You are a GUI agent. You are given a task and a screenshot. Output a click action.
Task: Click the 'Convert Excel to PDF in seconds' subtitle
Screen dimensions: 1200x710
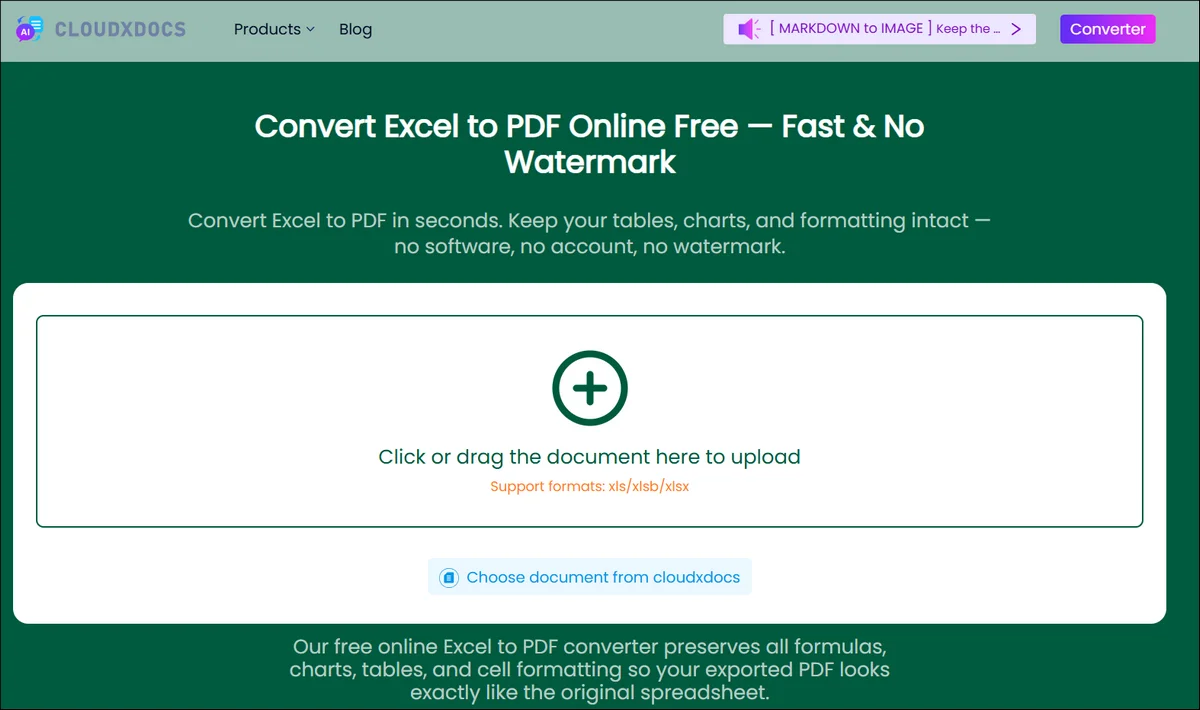tap(590, 233)
